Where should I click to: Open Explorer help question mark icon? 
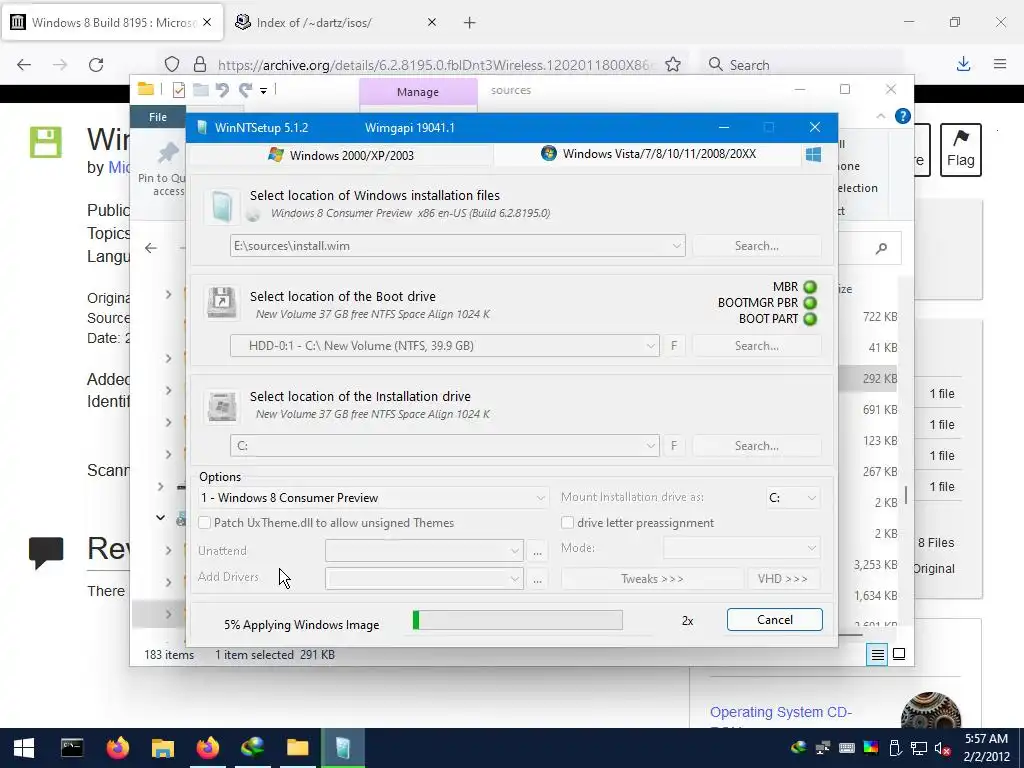click(903, 116)
